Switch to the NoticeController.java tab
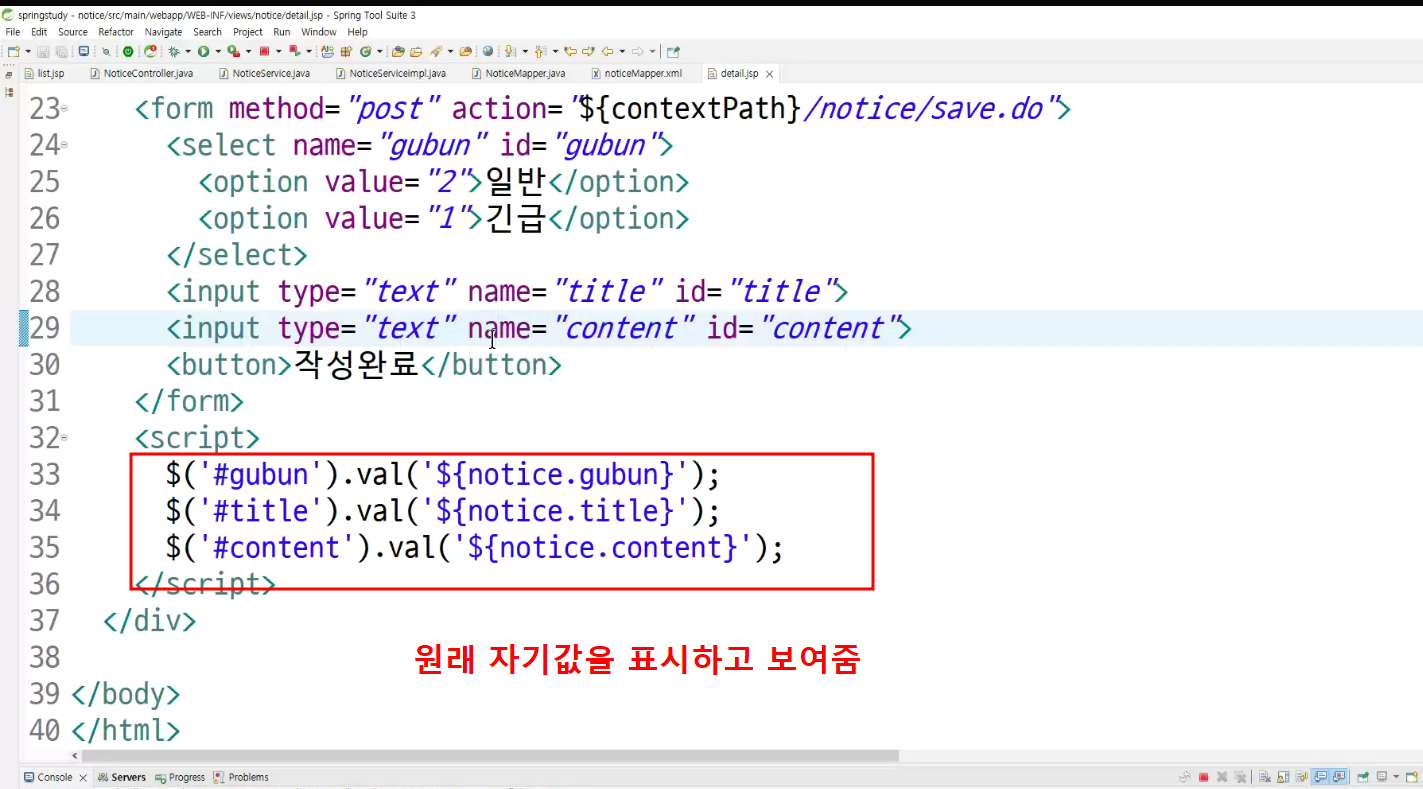This screenshot has height=789, width=1423. pos(142,73)
